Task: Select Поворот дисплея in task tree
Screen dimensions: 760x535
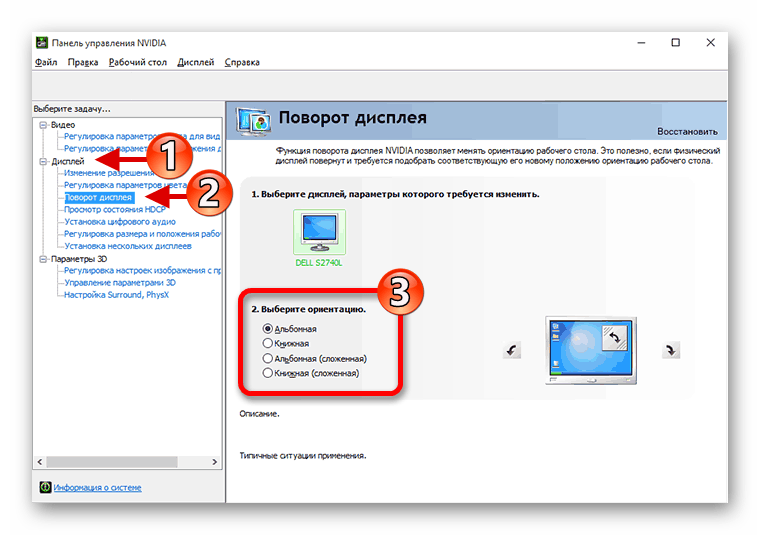Action: click(98, 197)
